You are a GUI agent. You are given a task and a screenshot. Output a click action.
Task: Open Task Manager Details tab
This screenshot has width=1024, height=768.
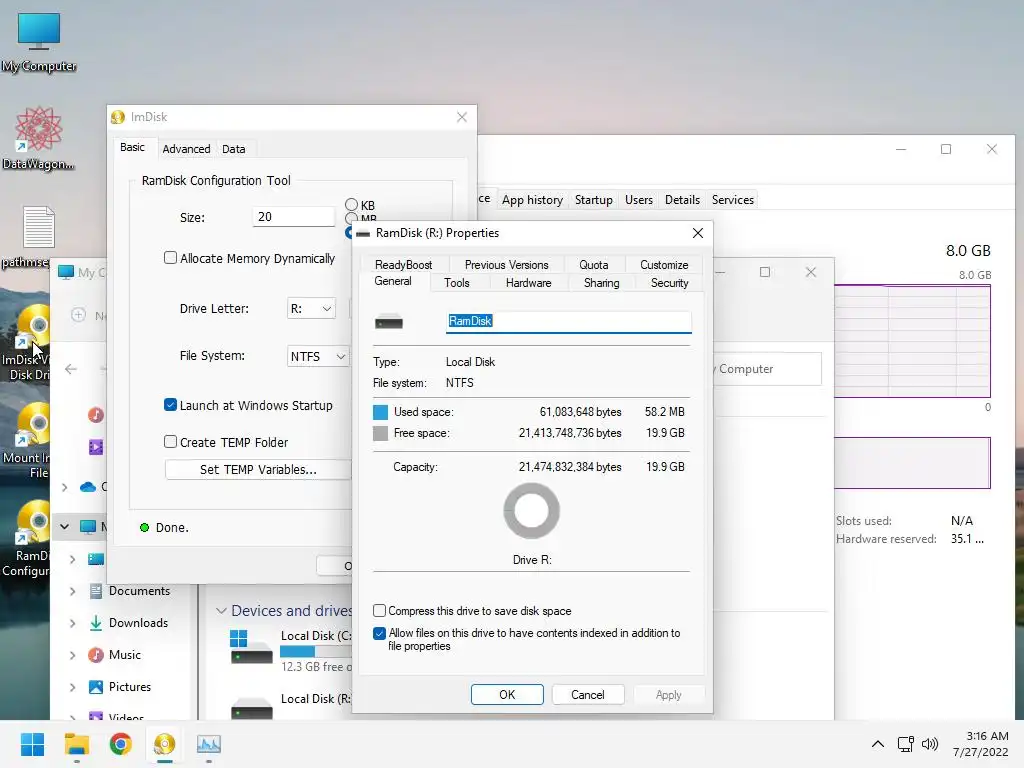(x=682, y=200)
